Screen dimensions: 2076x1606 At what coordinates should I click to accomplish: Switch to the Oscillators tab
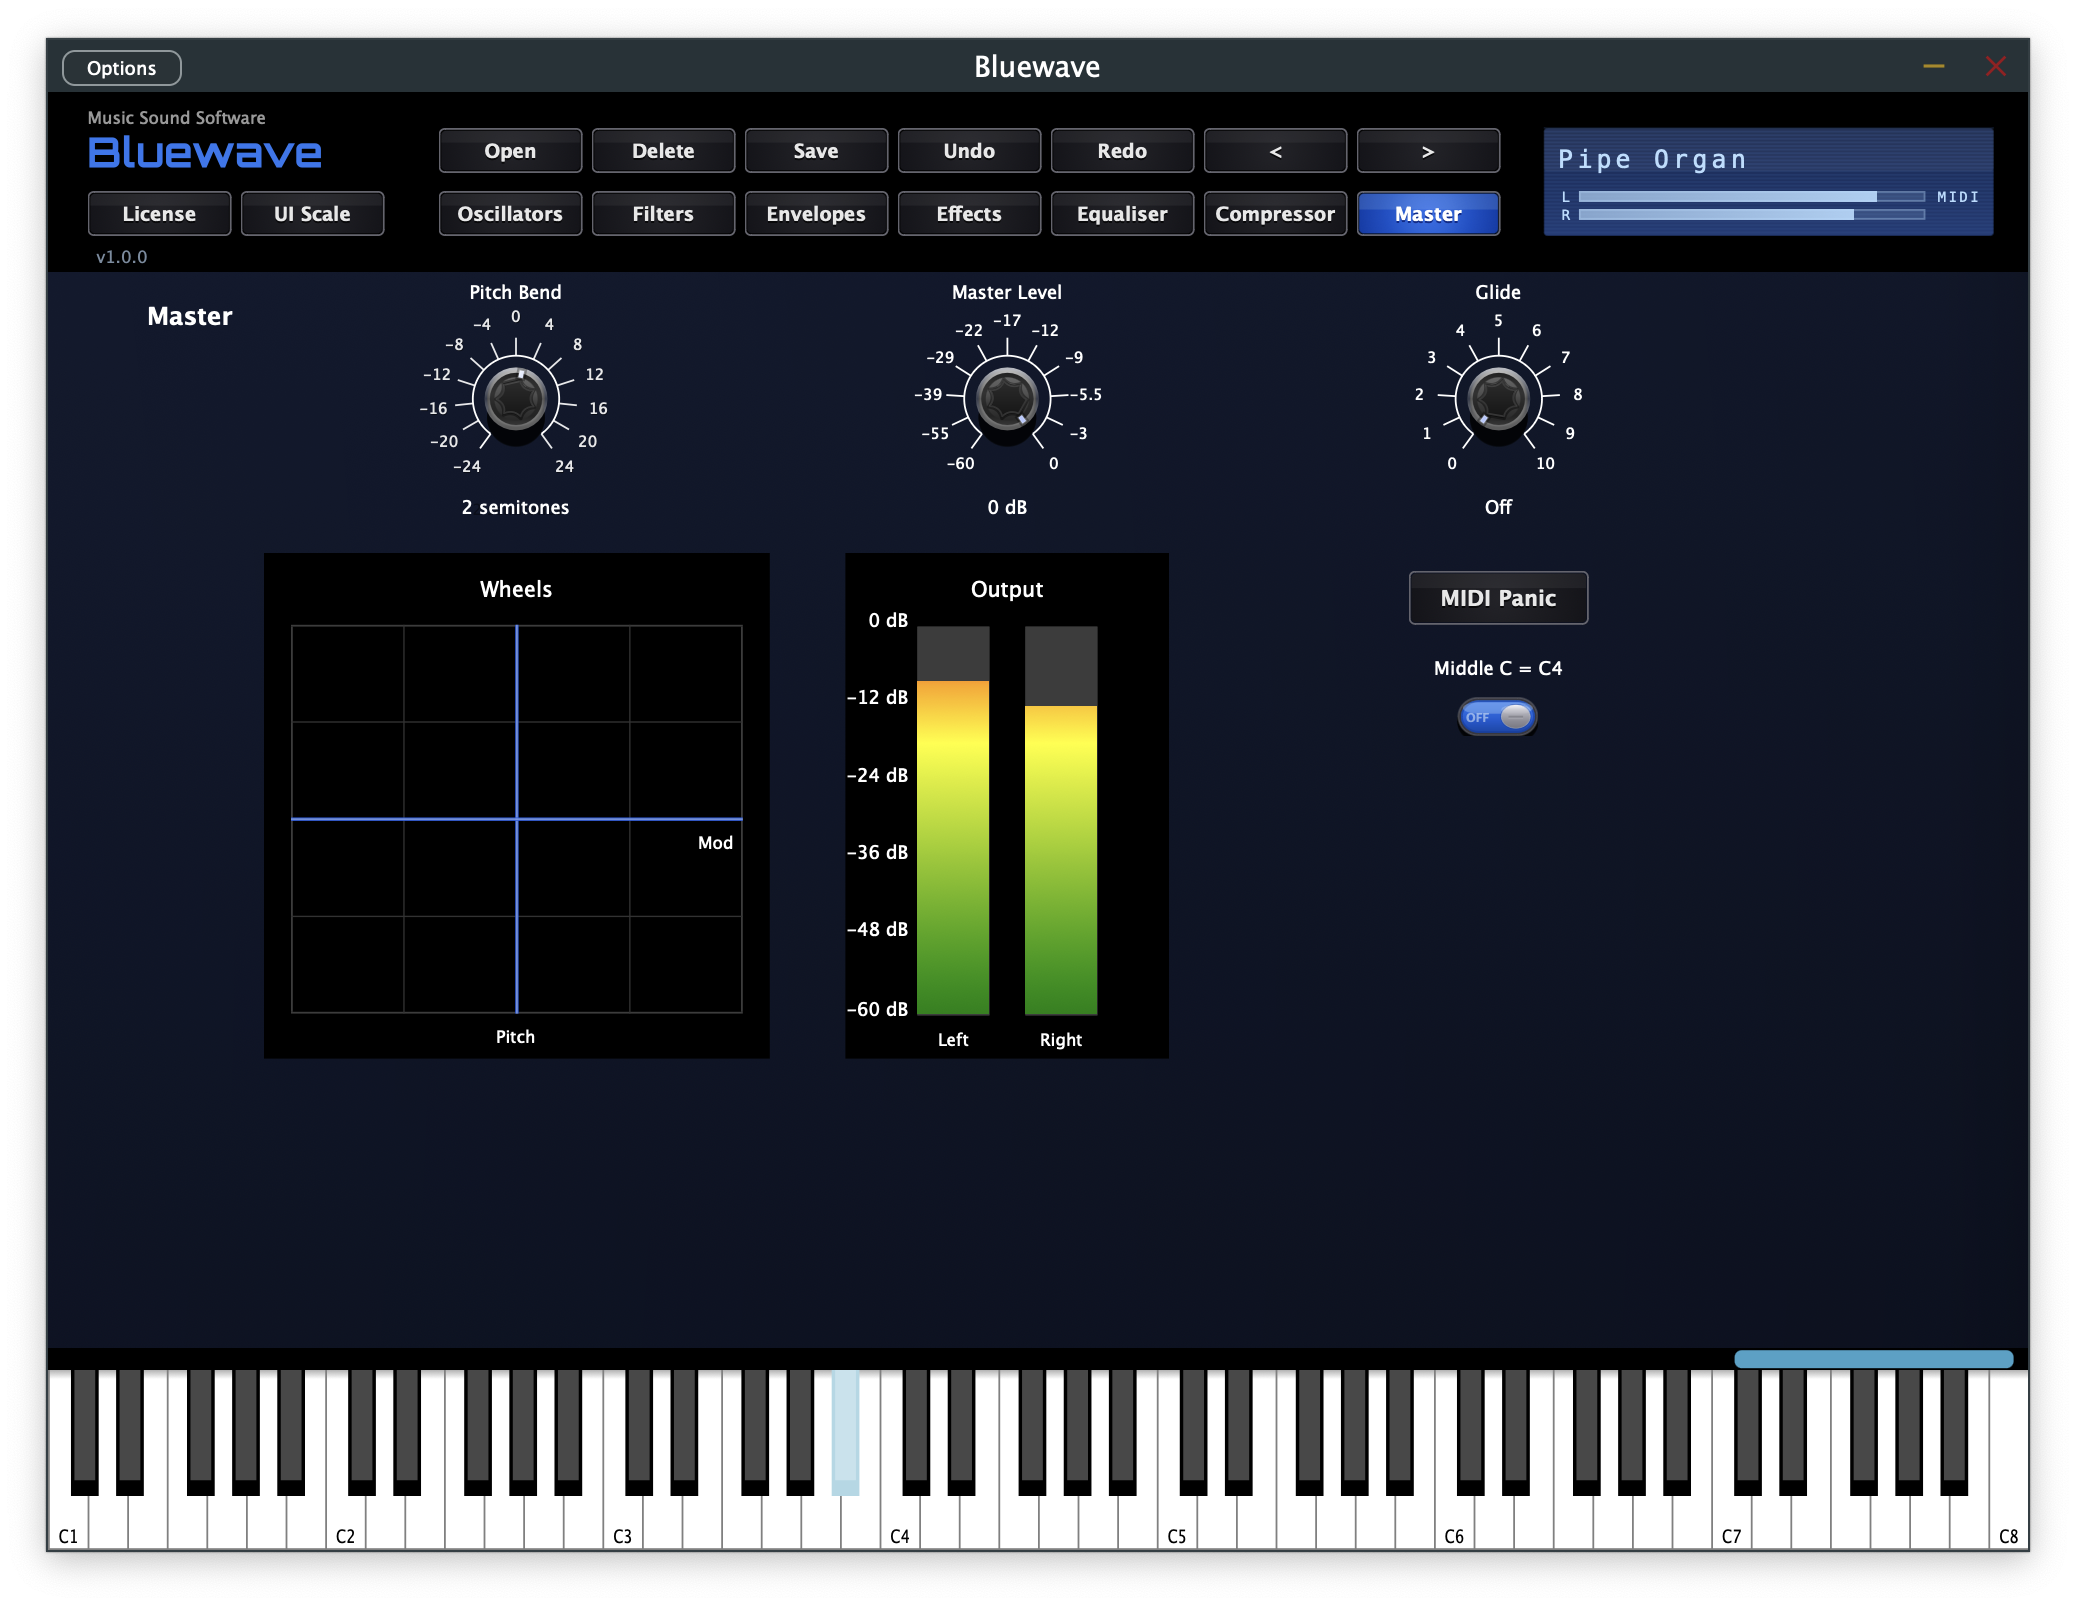pos(510,214)
